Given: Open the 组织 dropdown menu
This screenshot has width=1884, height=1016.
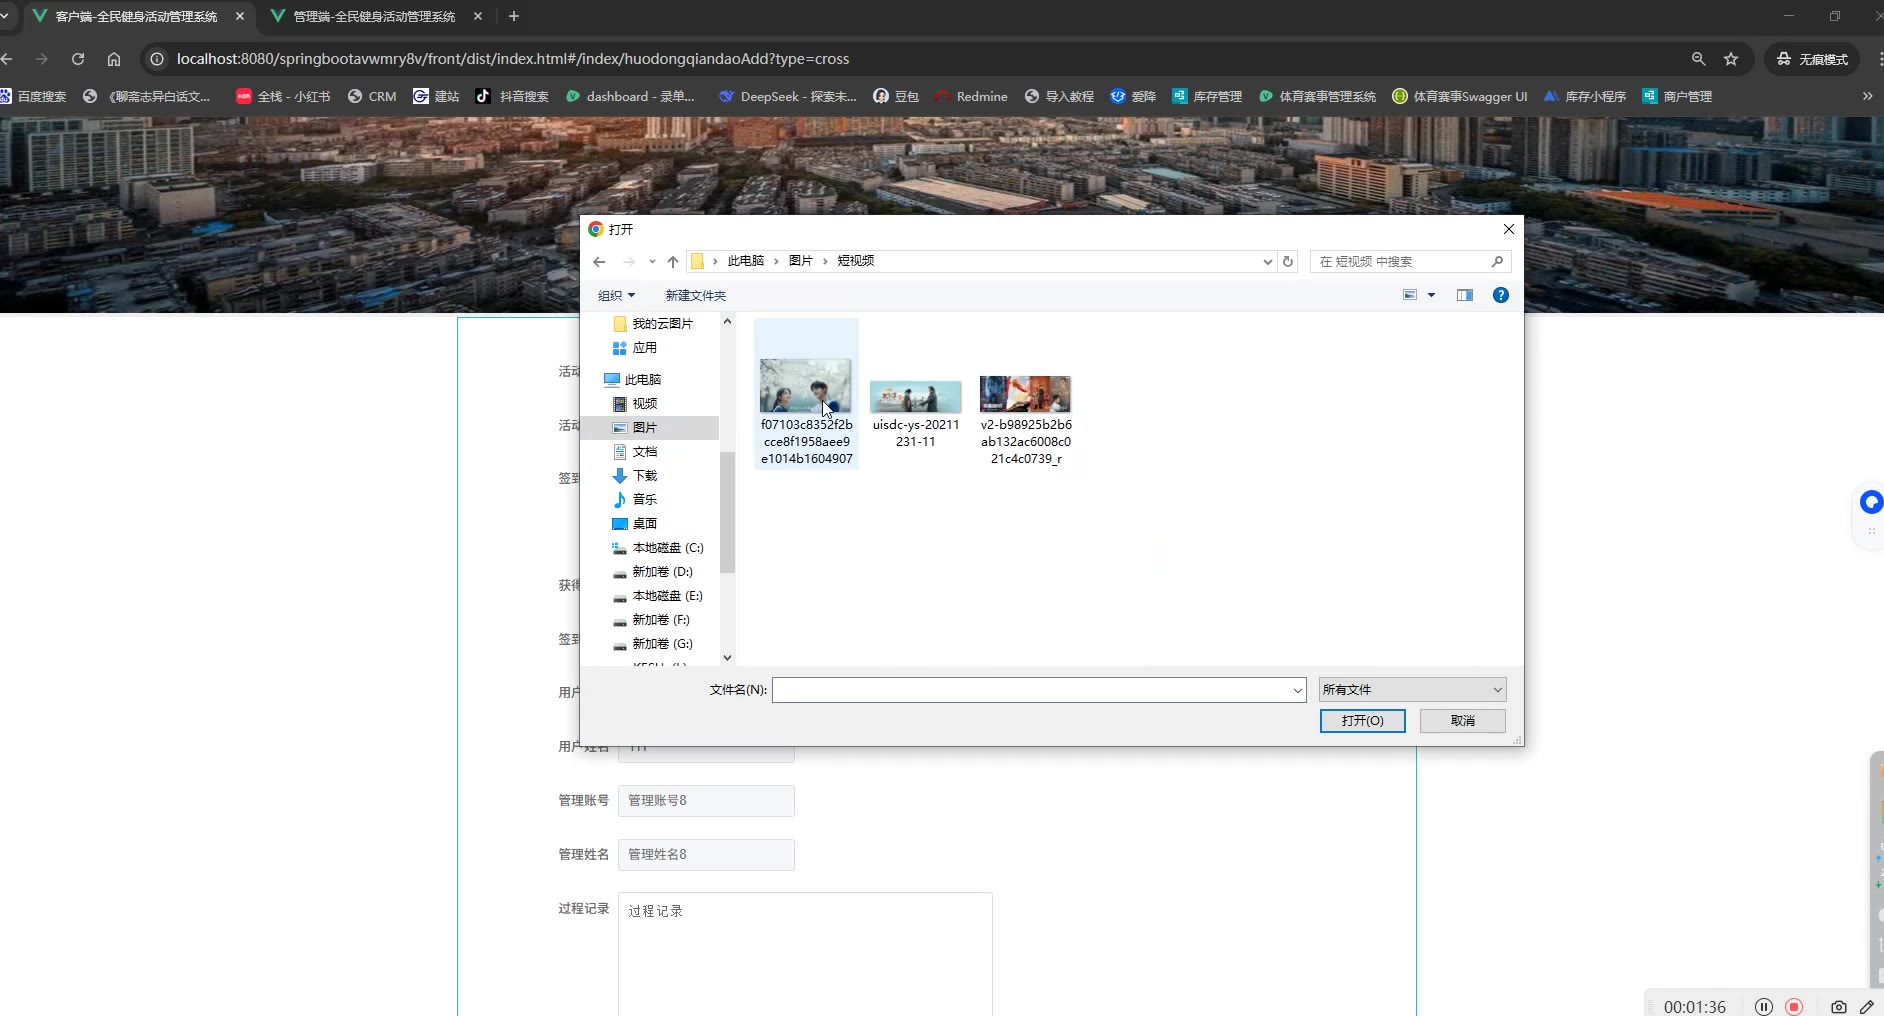Looking at the screenshot, I should [616, 296].
